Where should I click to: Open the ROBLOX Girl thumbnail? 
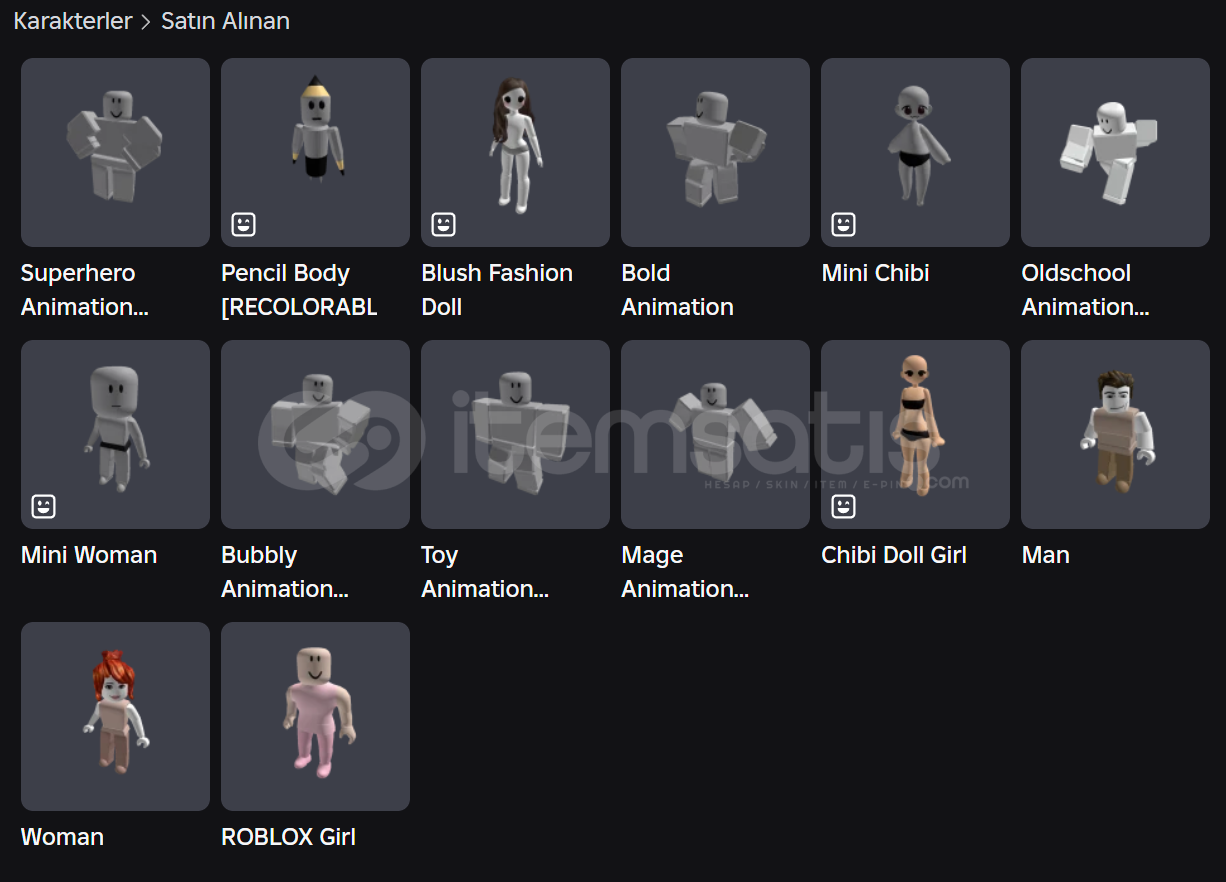pos(315,716)
